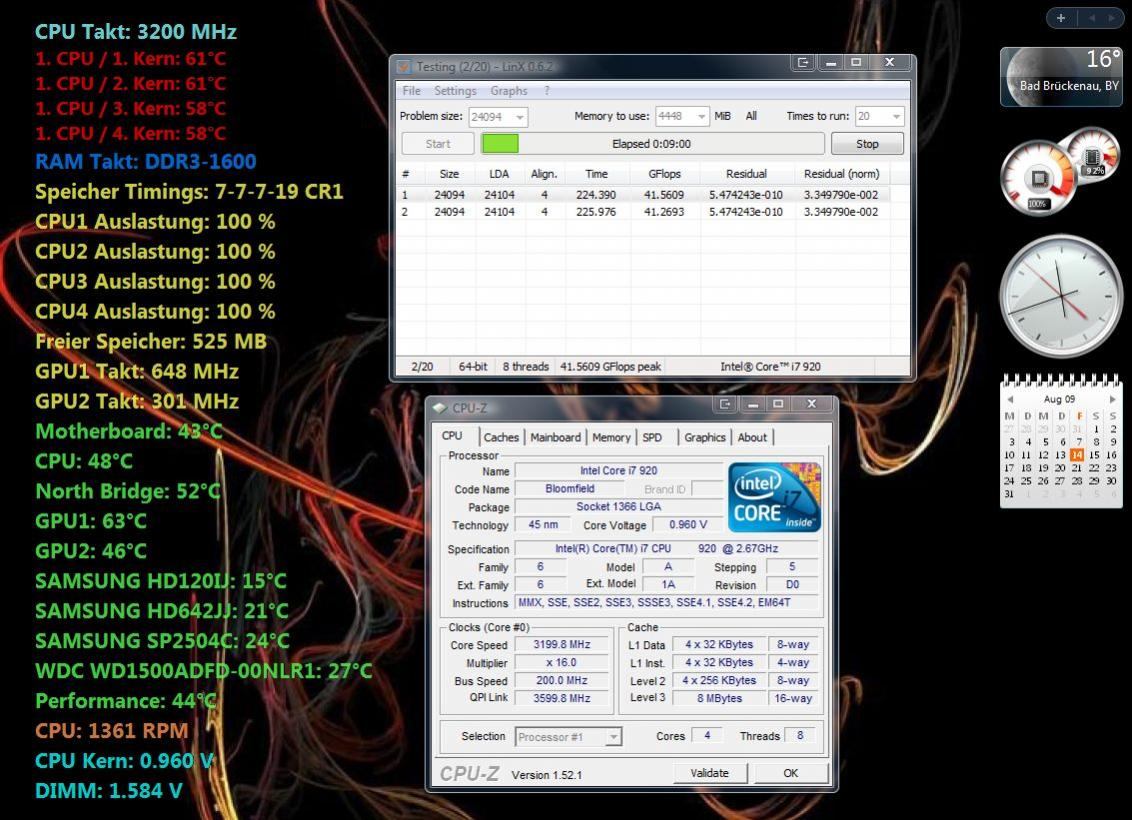Click the analog clock gadget
Image resolution: width=1132 pixels, height=820 pixels.
pos(1061,296)
